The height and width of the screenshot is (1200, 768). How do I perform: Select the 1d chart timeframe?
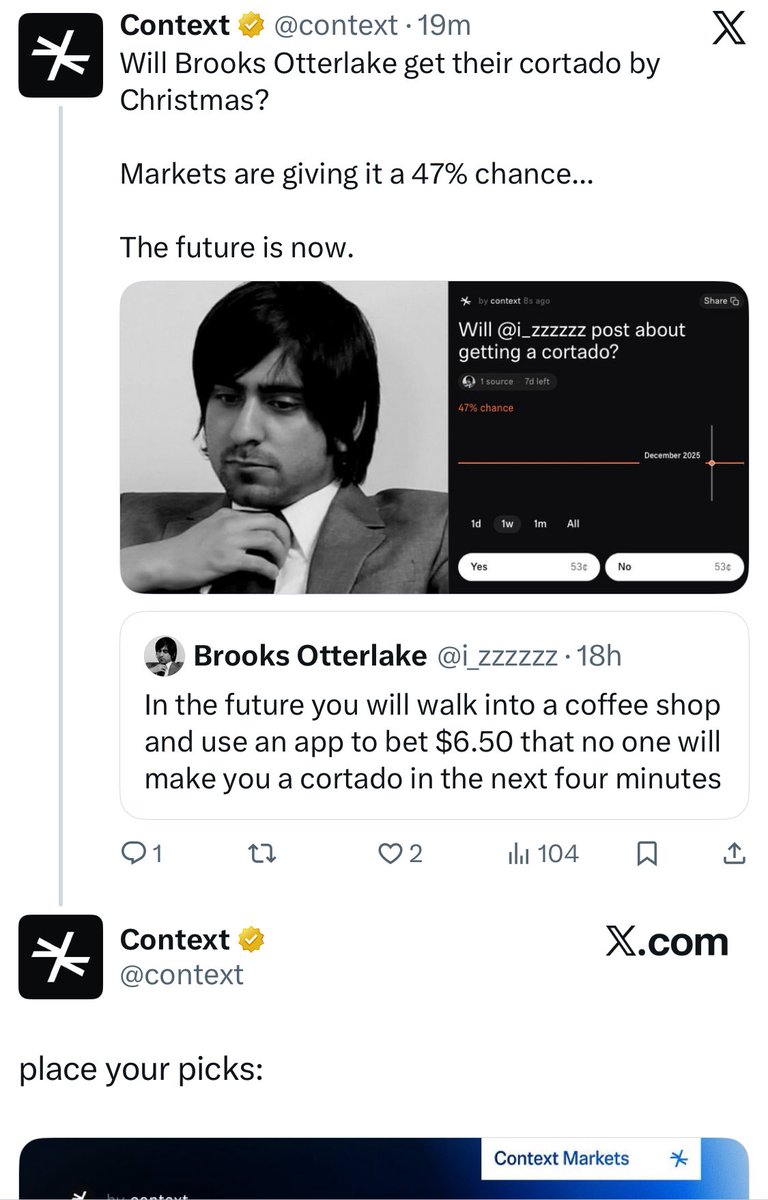click(477, 523)
